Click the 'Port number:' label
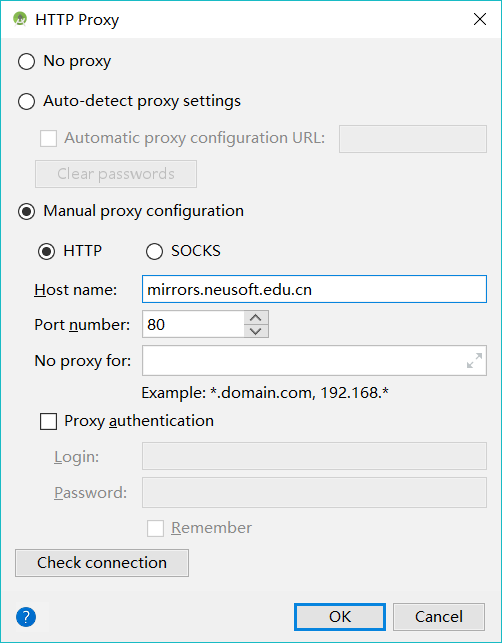The height and width of the screenshot is (643, 502). coord(82,325)
